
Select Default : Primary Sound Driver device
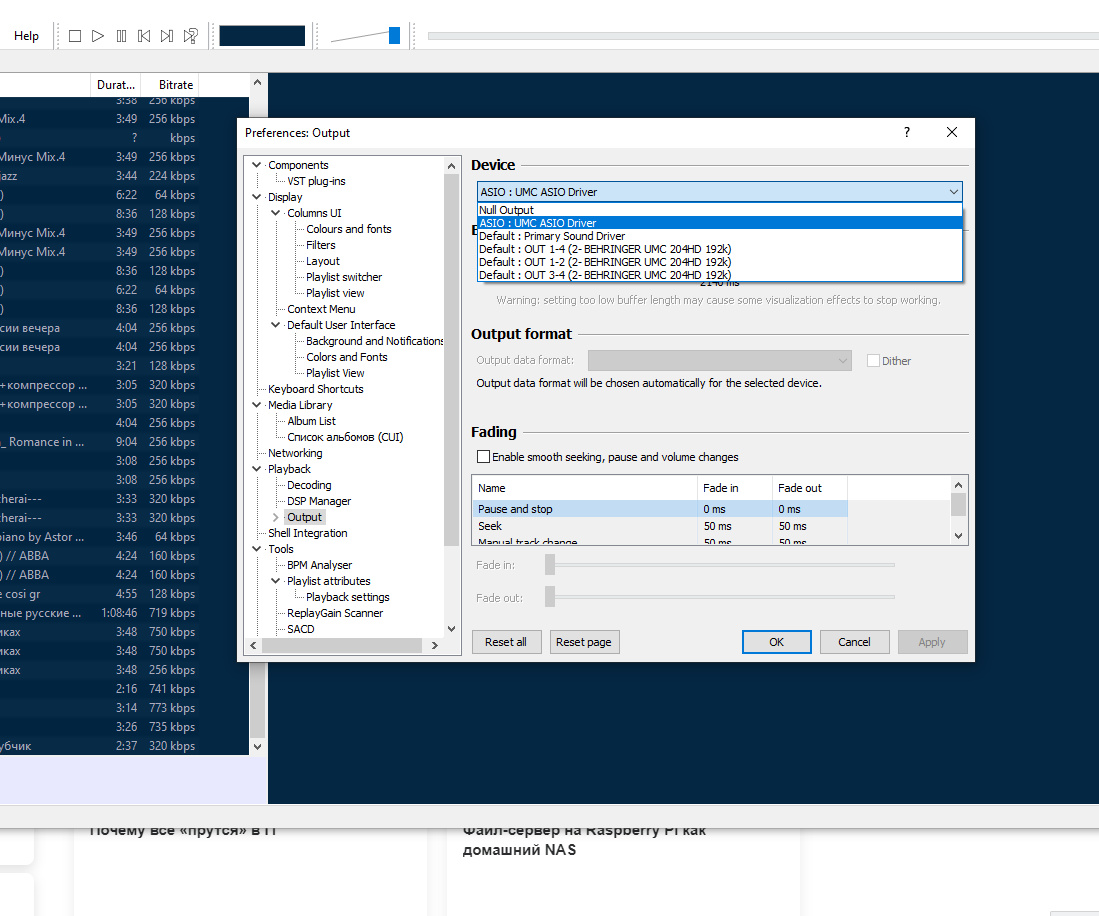coord(551,236)
